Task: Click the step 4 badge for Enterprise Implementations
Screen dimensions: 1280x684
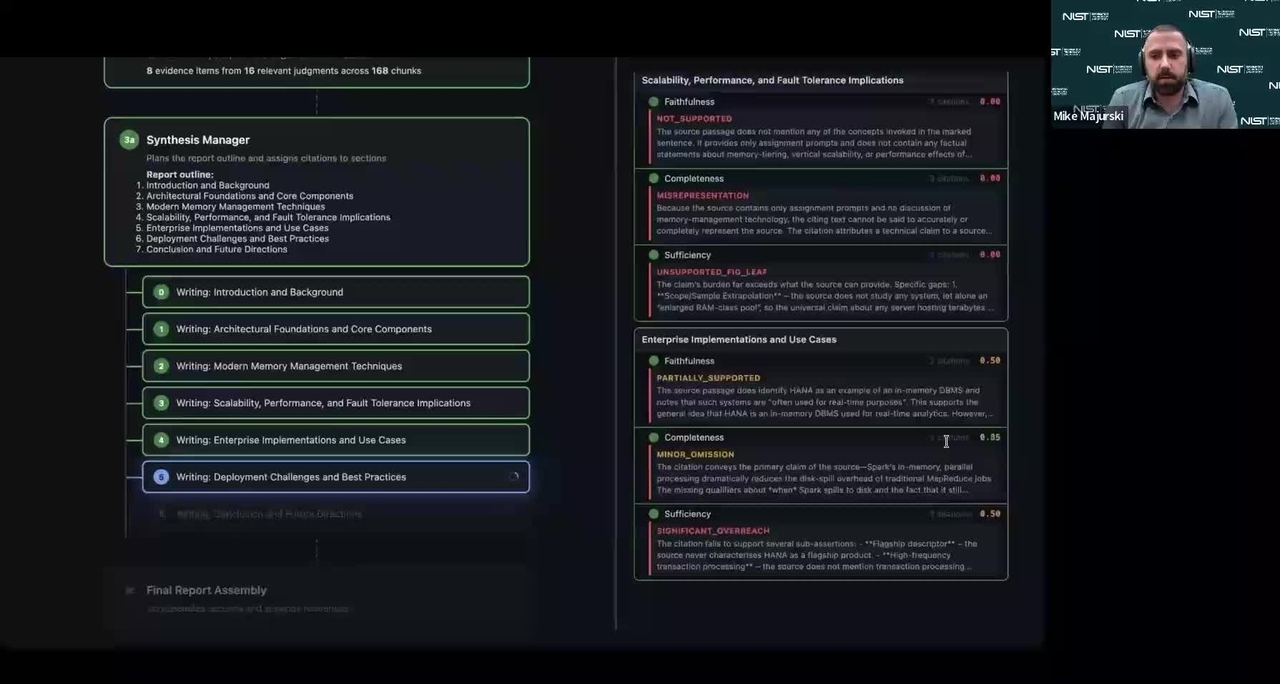Action: point(161,440)
